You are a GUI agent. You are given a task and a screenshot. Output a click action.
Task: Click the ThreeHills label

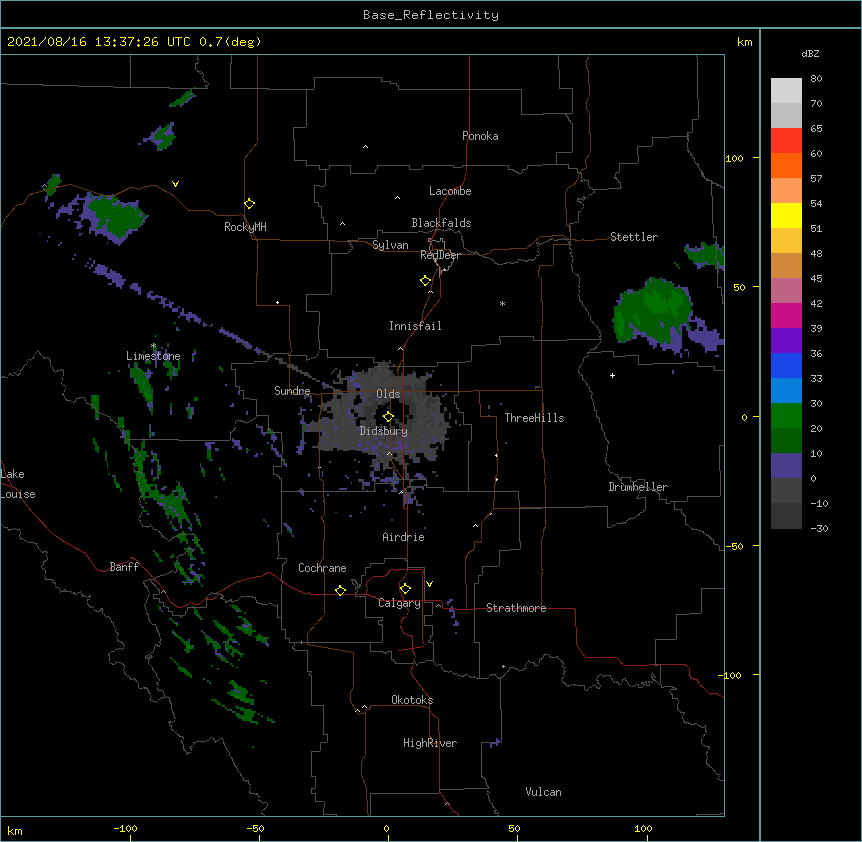click(534, 418)
